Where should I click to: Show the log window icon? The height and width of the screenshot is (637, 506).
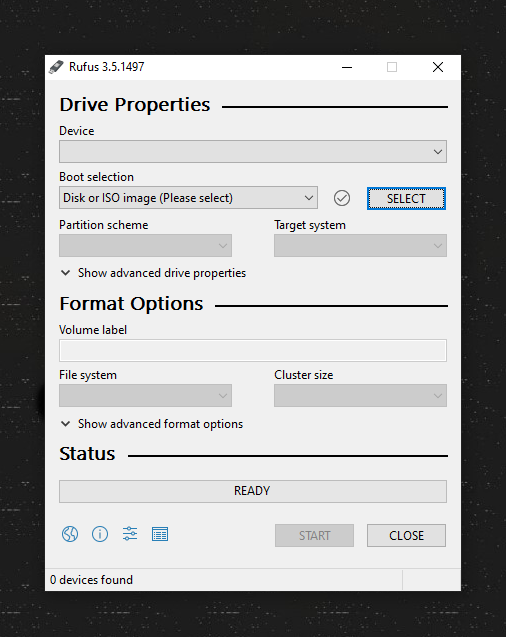pos(160,534)
